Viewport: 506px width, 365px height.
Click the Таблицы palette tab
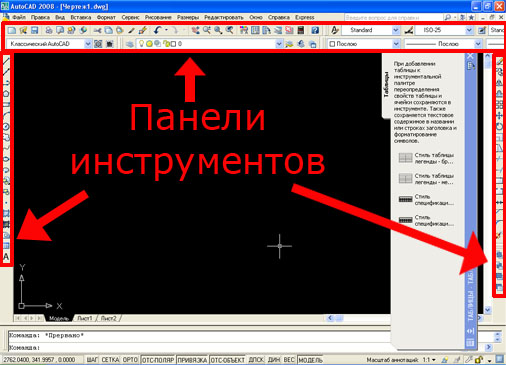(386, 85)
